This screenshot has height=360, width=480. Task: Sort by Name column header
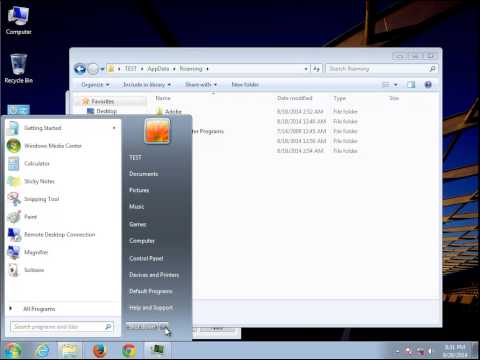tap(163, 98)
